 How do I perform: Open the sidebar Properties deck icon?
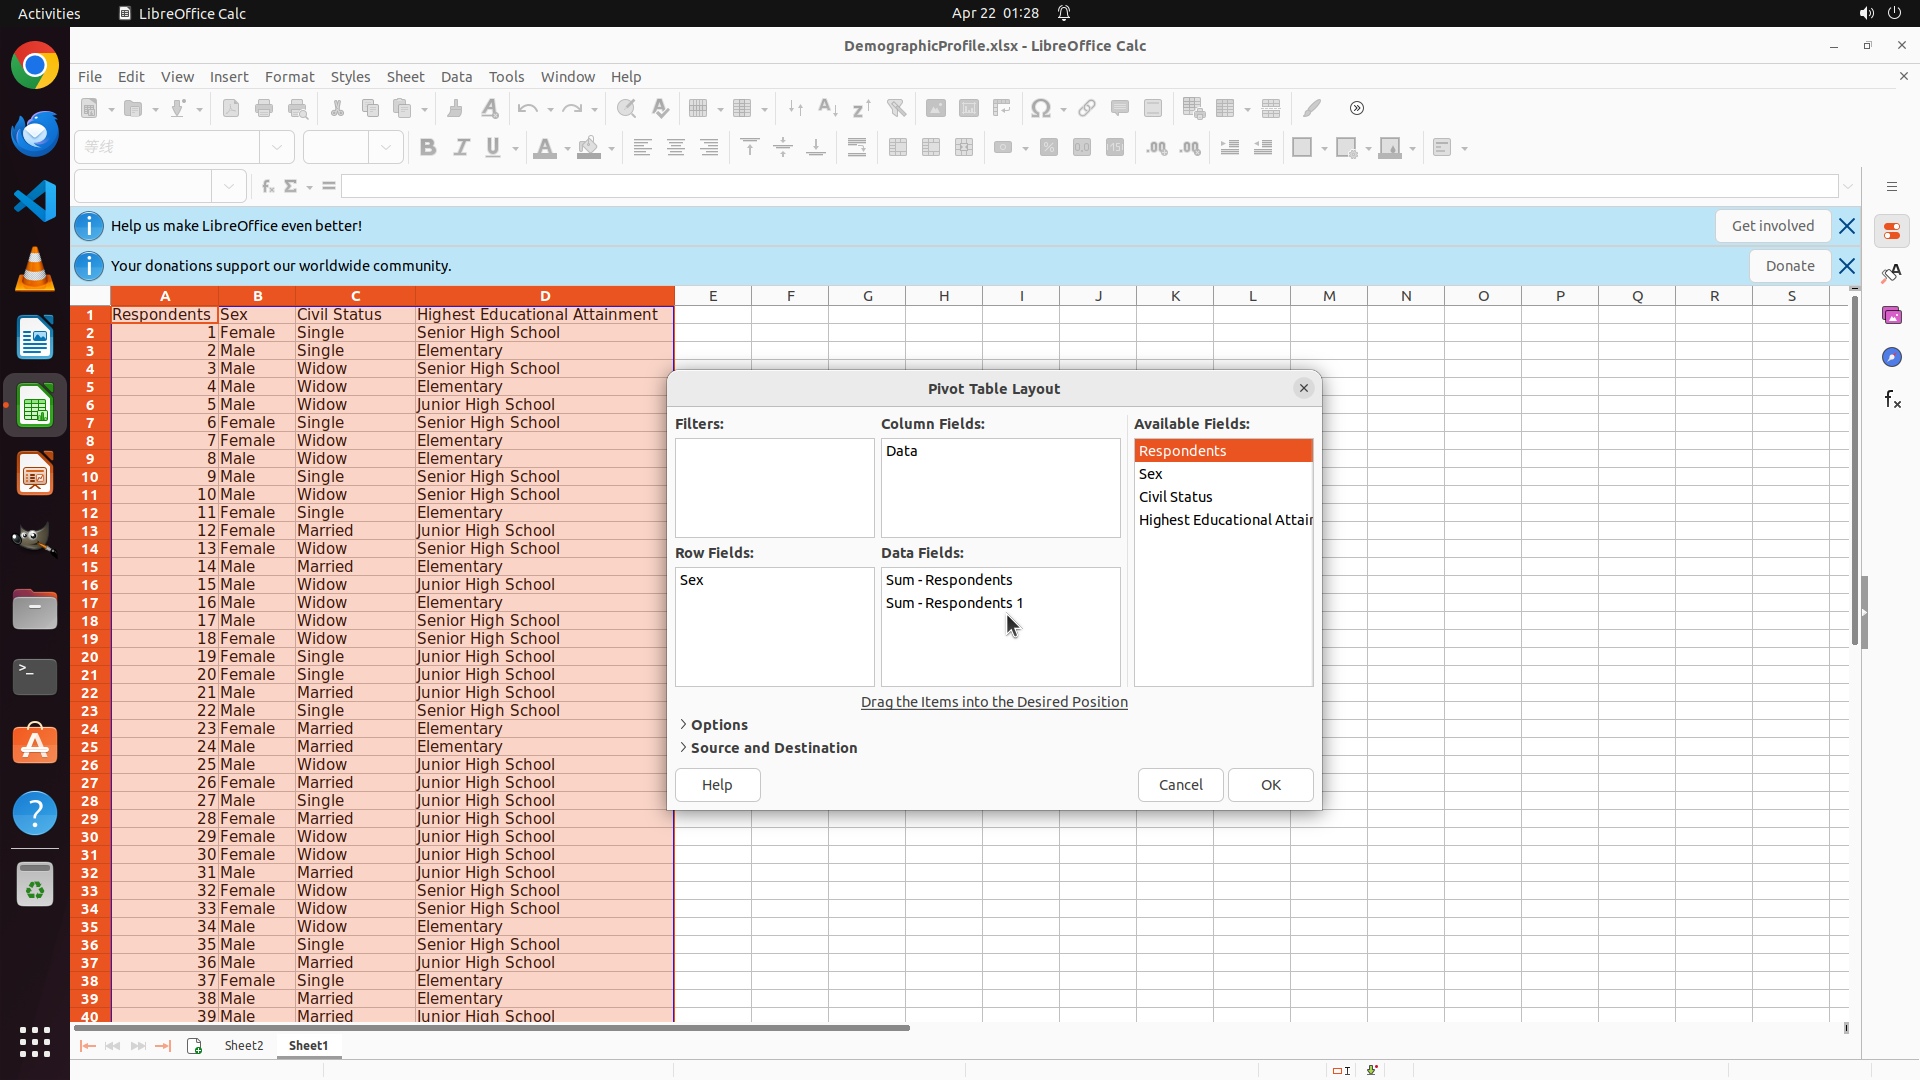click(1891, 231)
